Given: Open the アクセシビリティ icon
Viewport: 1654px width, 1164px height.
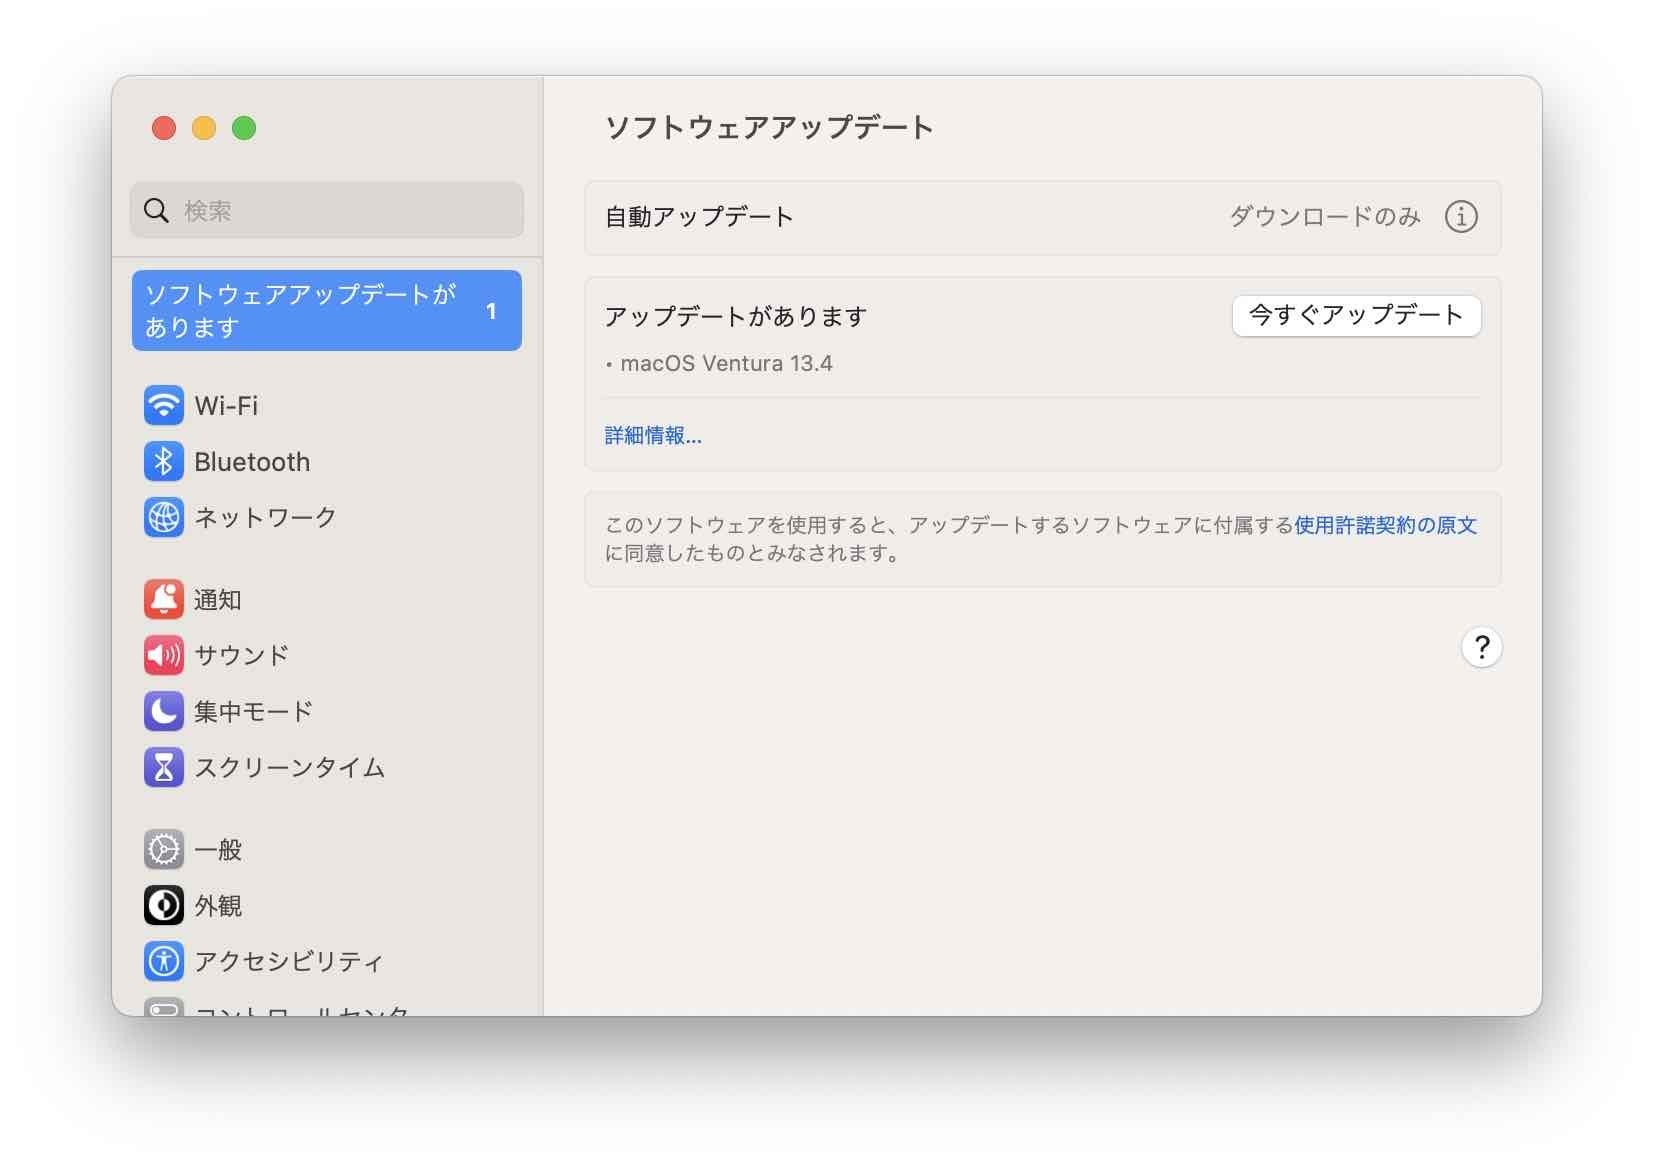Looking at the screenshot, I should coord(164,962).
